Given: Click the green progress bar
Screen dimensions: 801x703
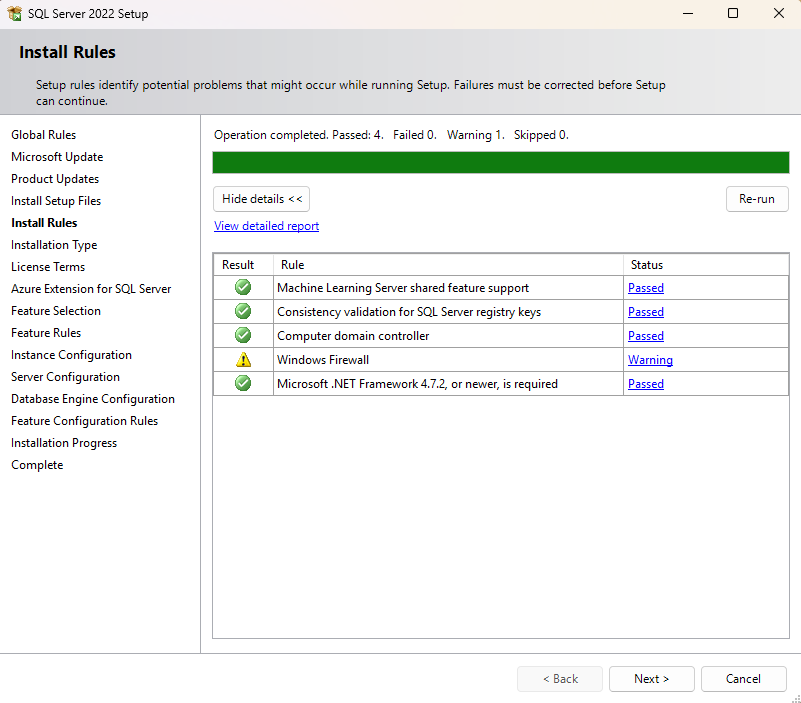Looking at the screenshot, I should pos(500,163).
